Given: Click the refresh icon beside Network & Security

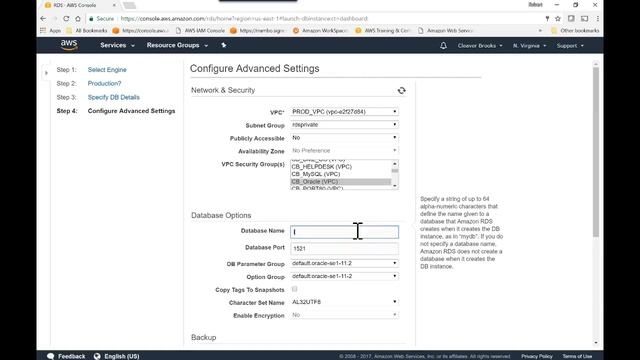Looking at the screenshot, I should pos(402,91).
